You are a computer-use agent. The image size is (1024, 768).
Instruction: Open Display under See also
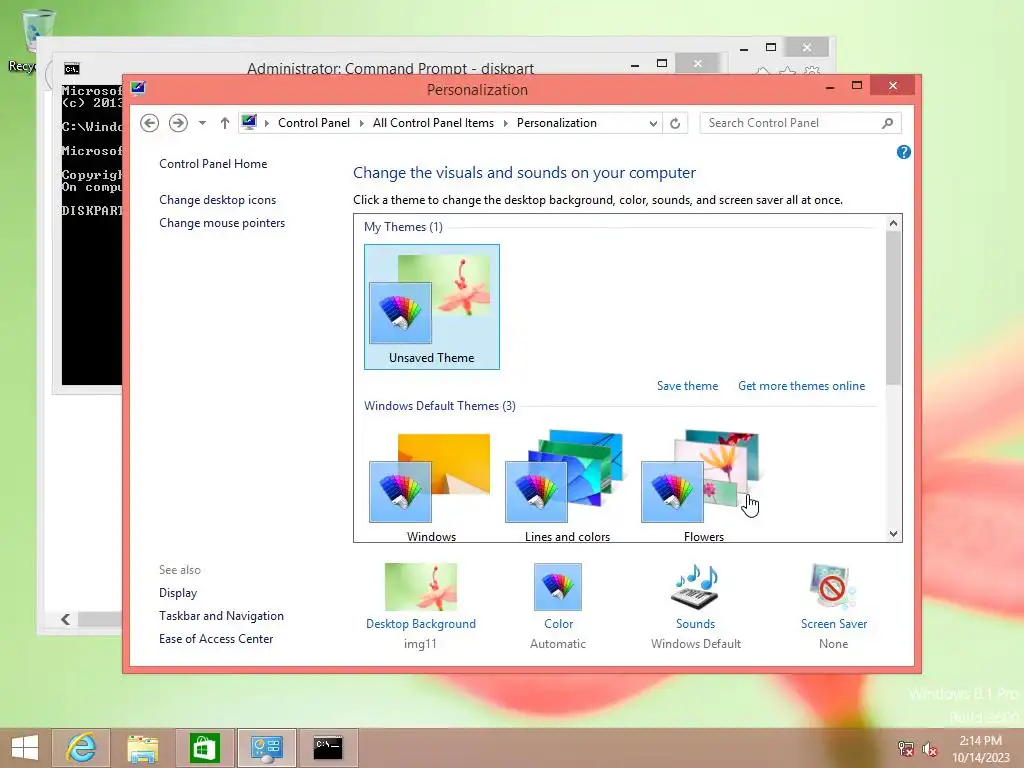click(x=178, y=593)
